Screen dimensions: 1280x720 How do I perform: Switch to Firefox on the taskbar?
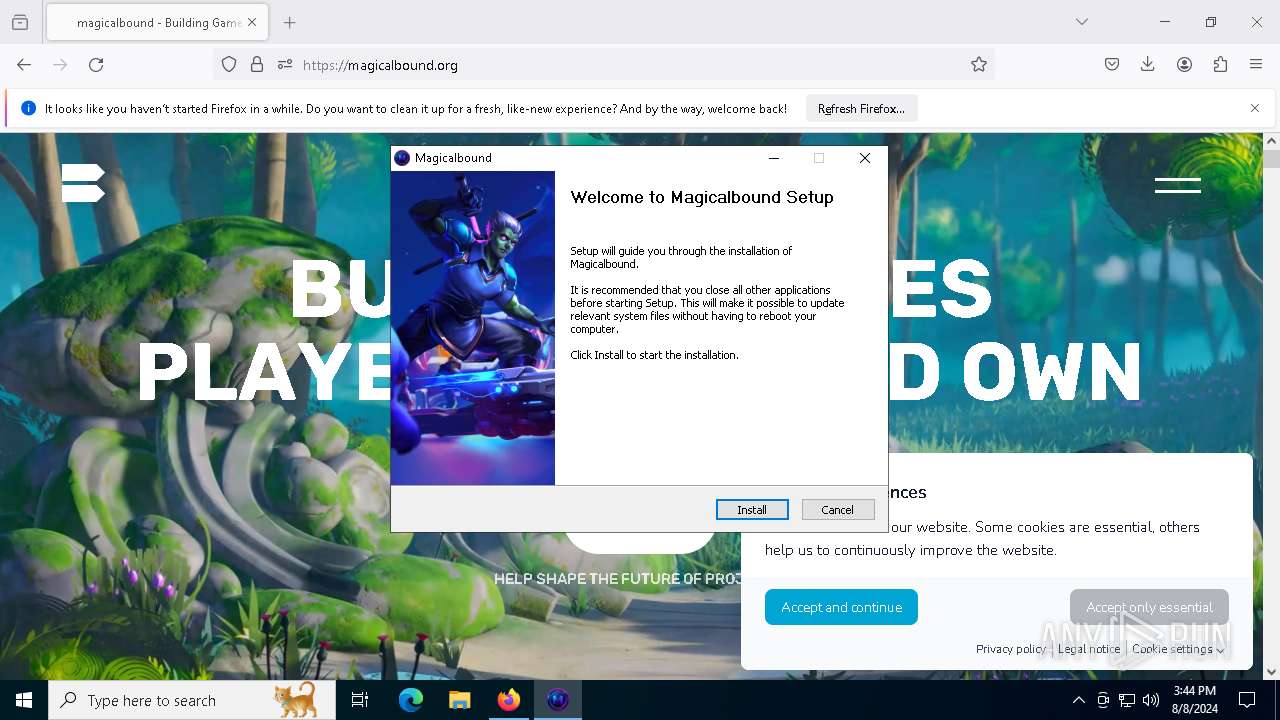[x=509, y=700]
